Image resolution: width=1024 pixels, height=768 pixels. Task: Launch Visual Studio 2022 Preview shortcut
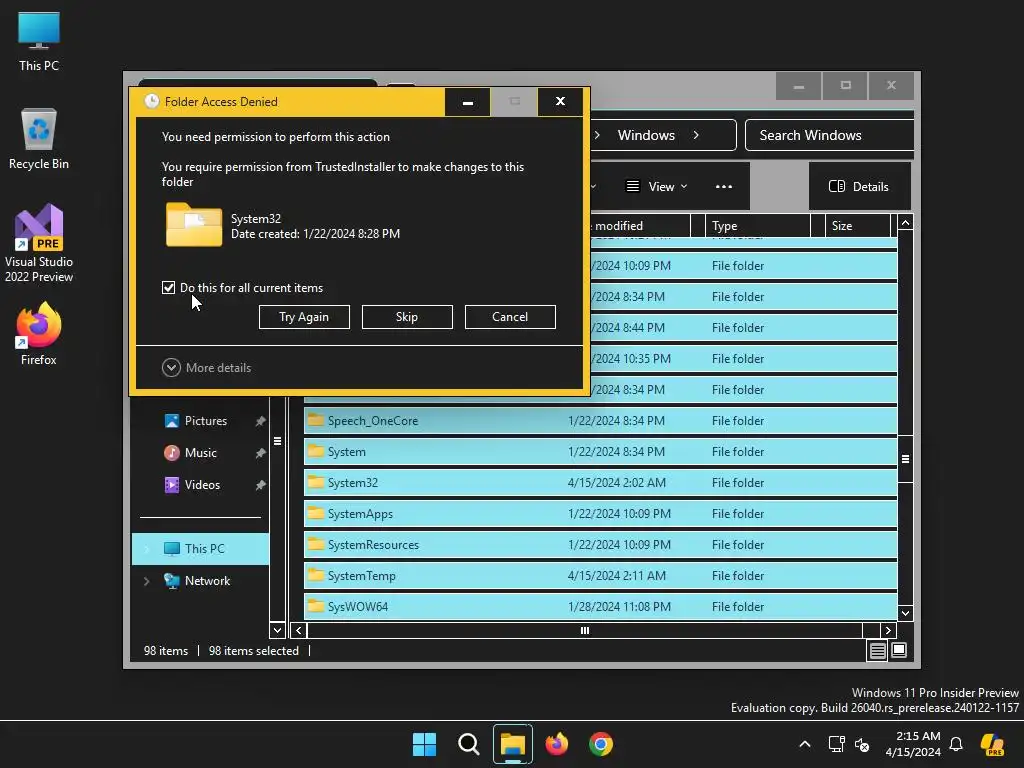click(x=39, y=243)
